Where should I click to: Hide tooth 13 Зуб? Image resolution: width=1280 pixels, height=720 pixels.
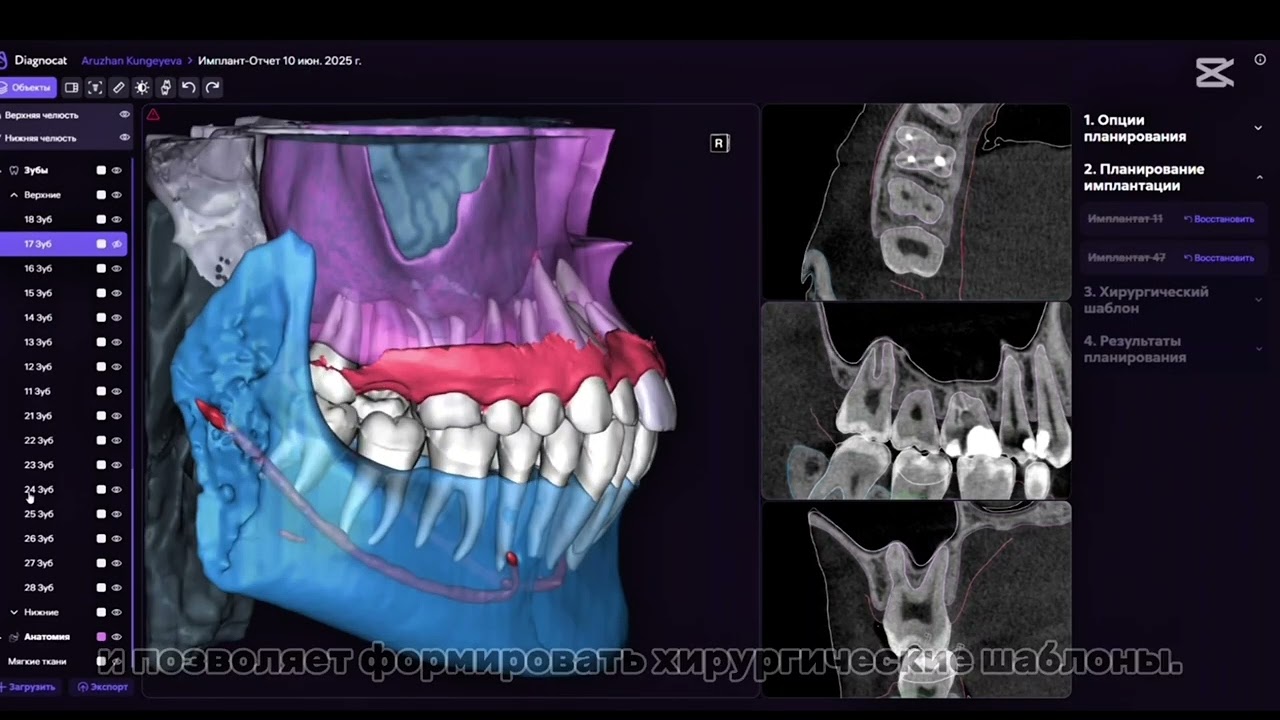(117, 342)
